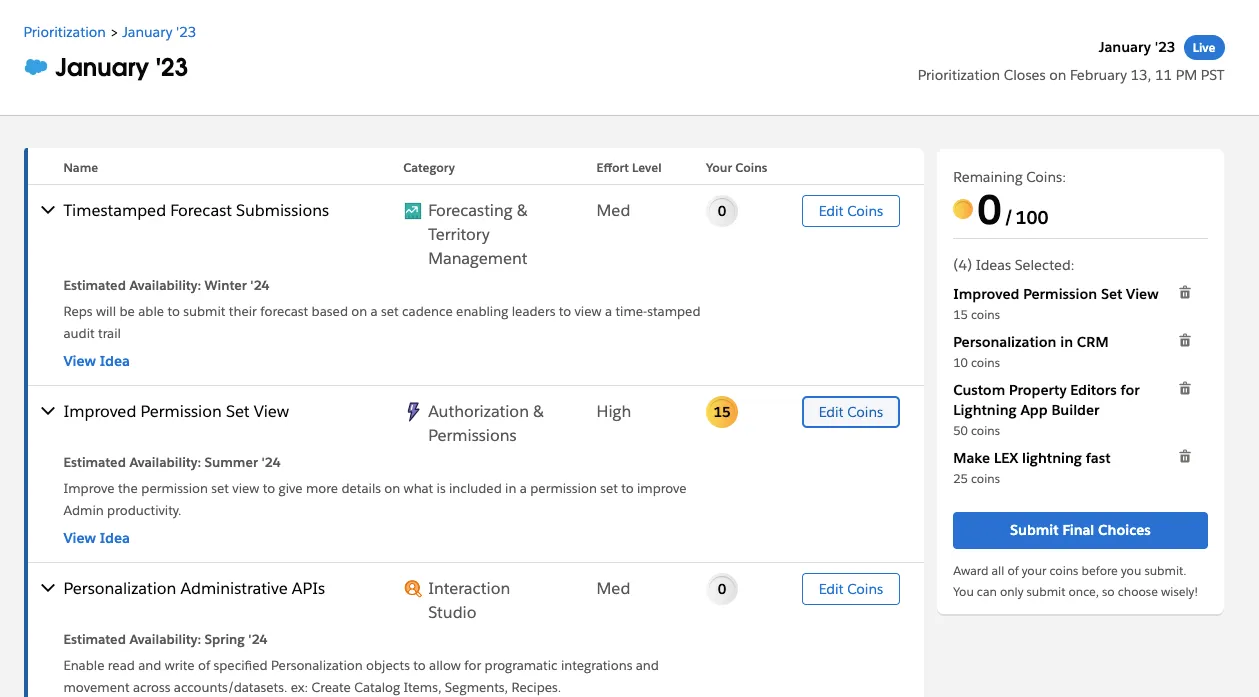Remove Personalization in CRM via trash icon
Image resolution: width=1259 pixels, height=697 pixels.
coord(1185,341)
